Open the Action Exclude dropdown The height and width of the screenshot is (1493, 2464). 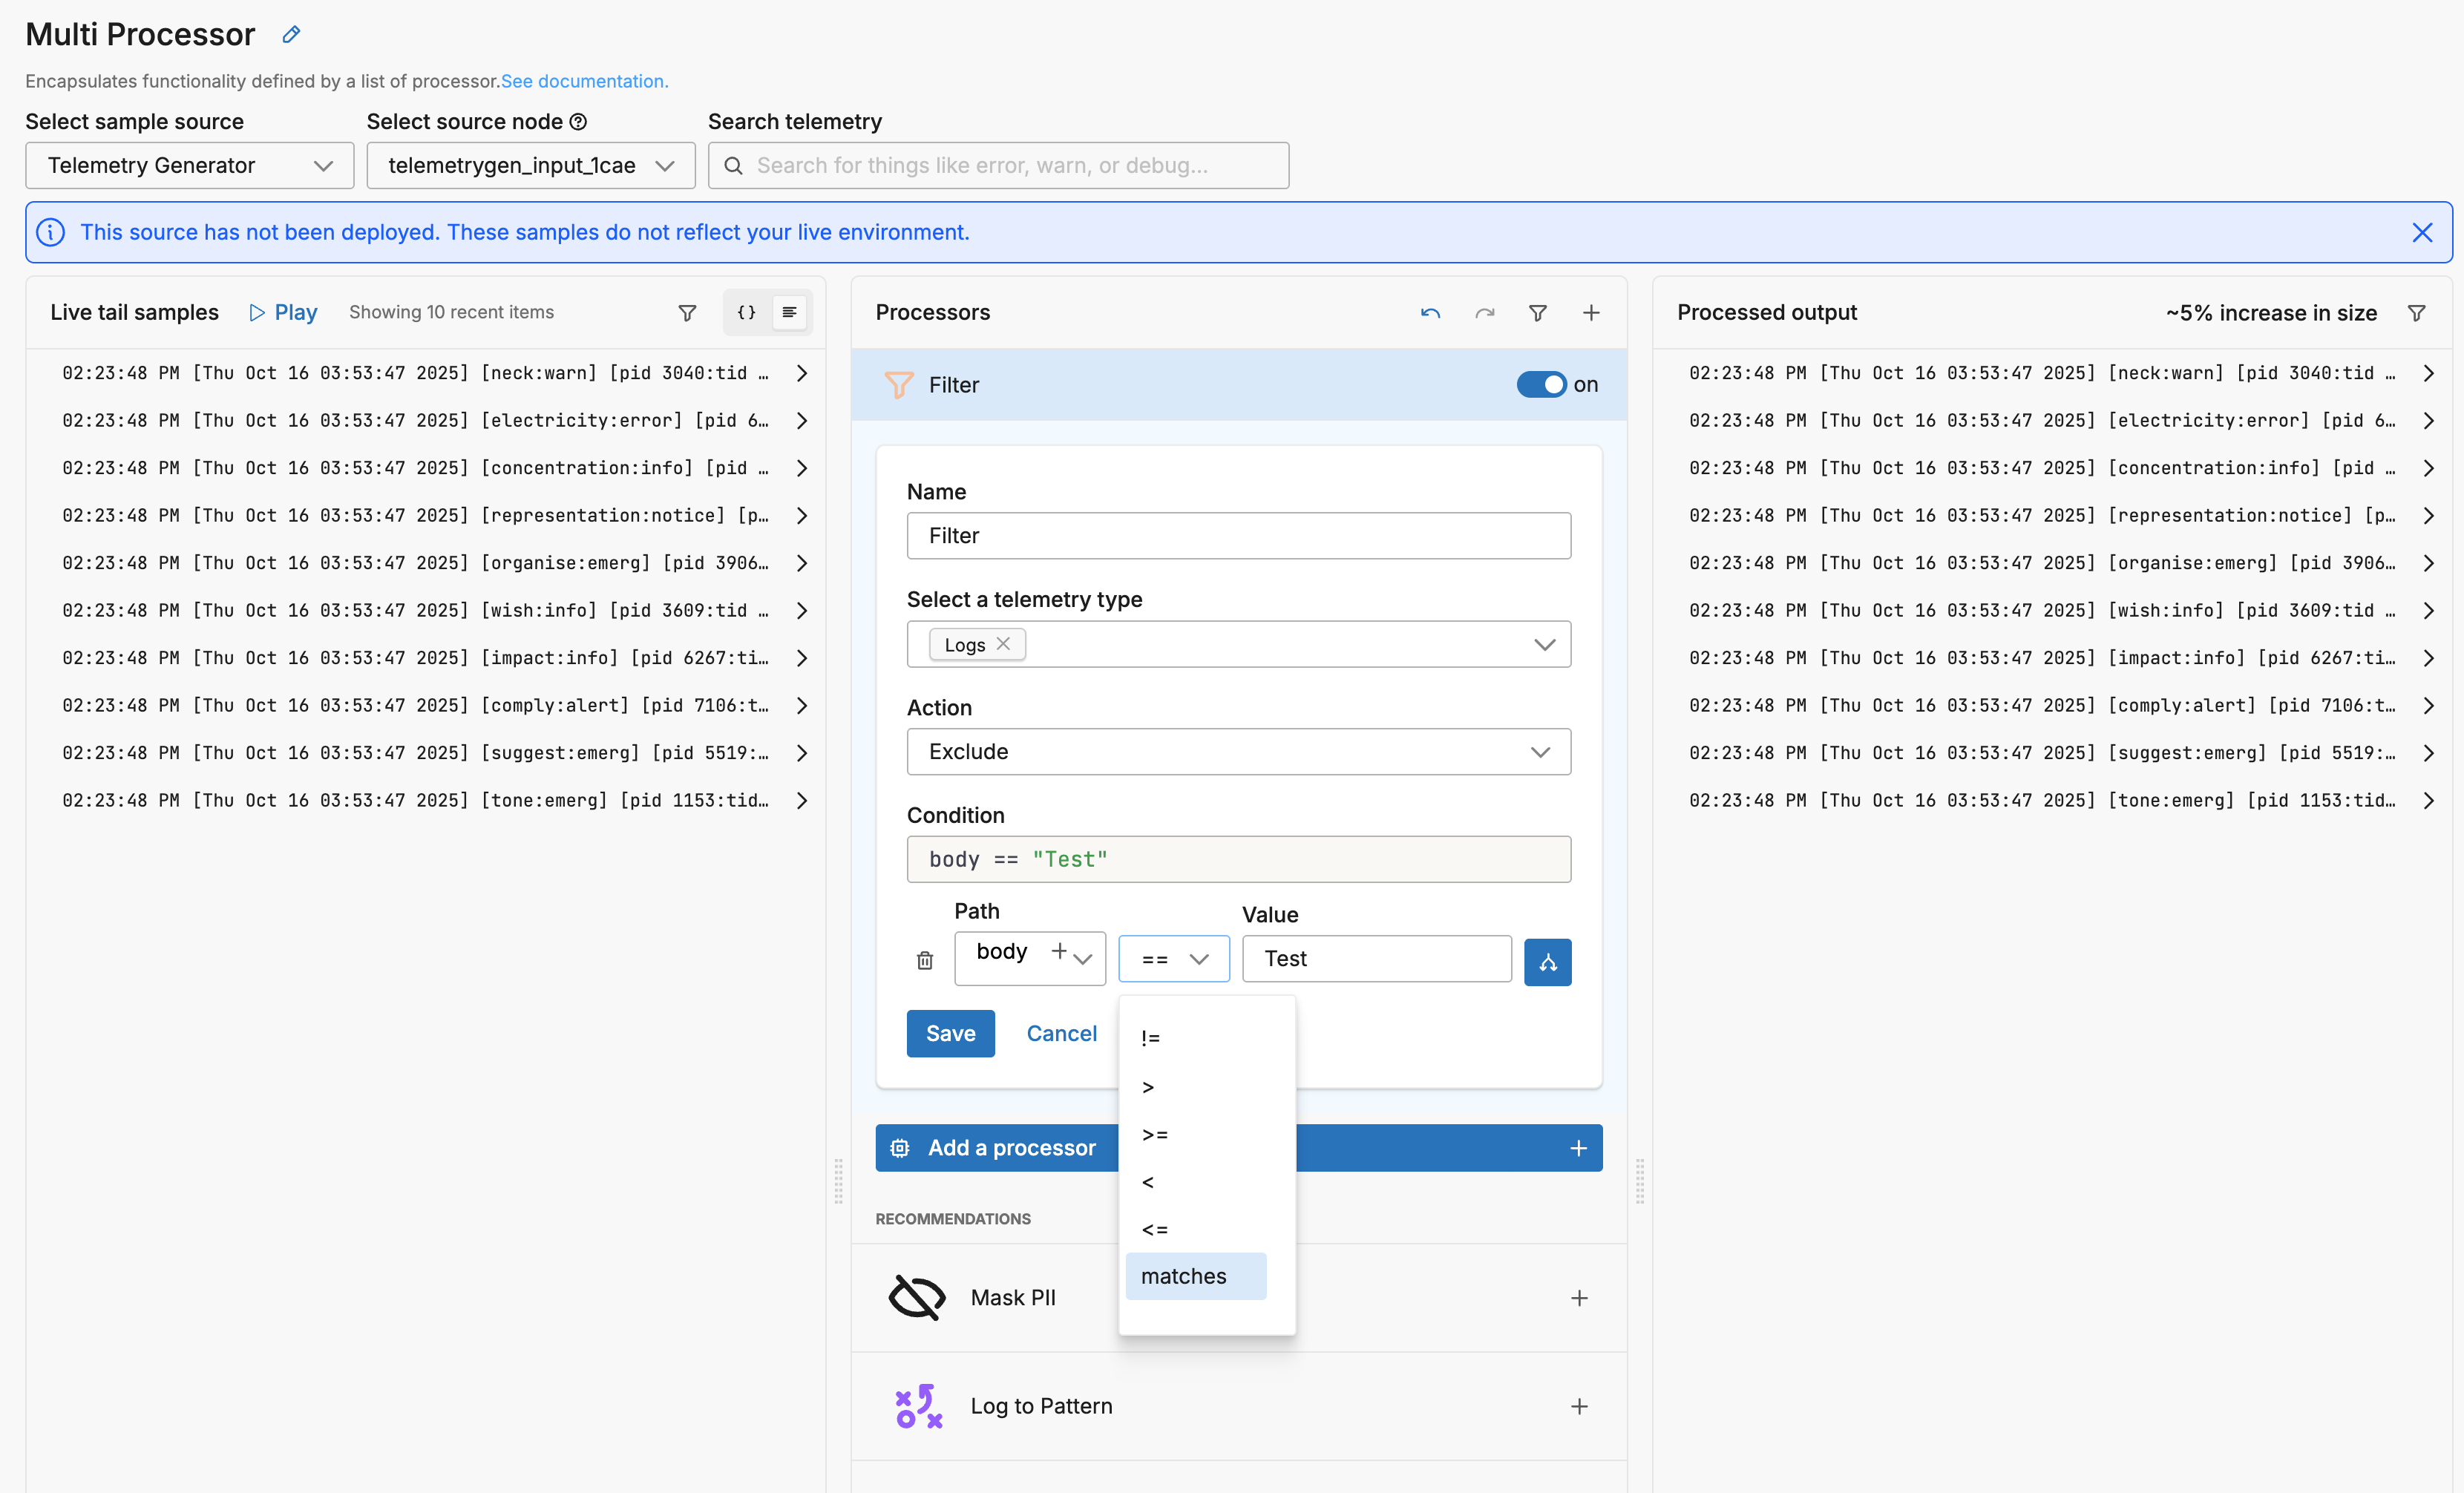[x=1238, y=752]
